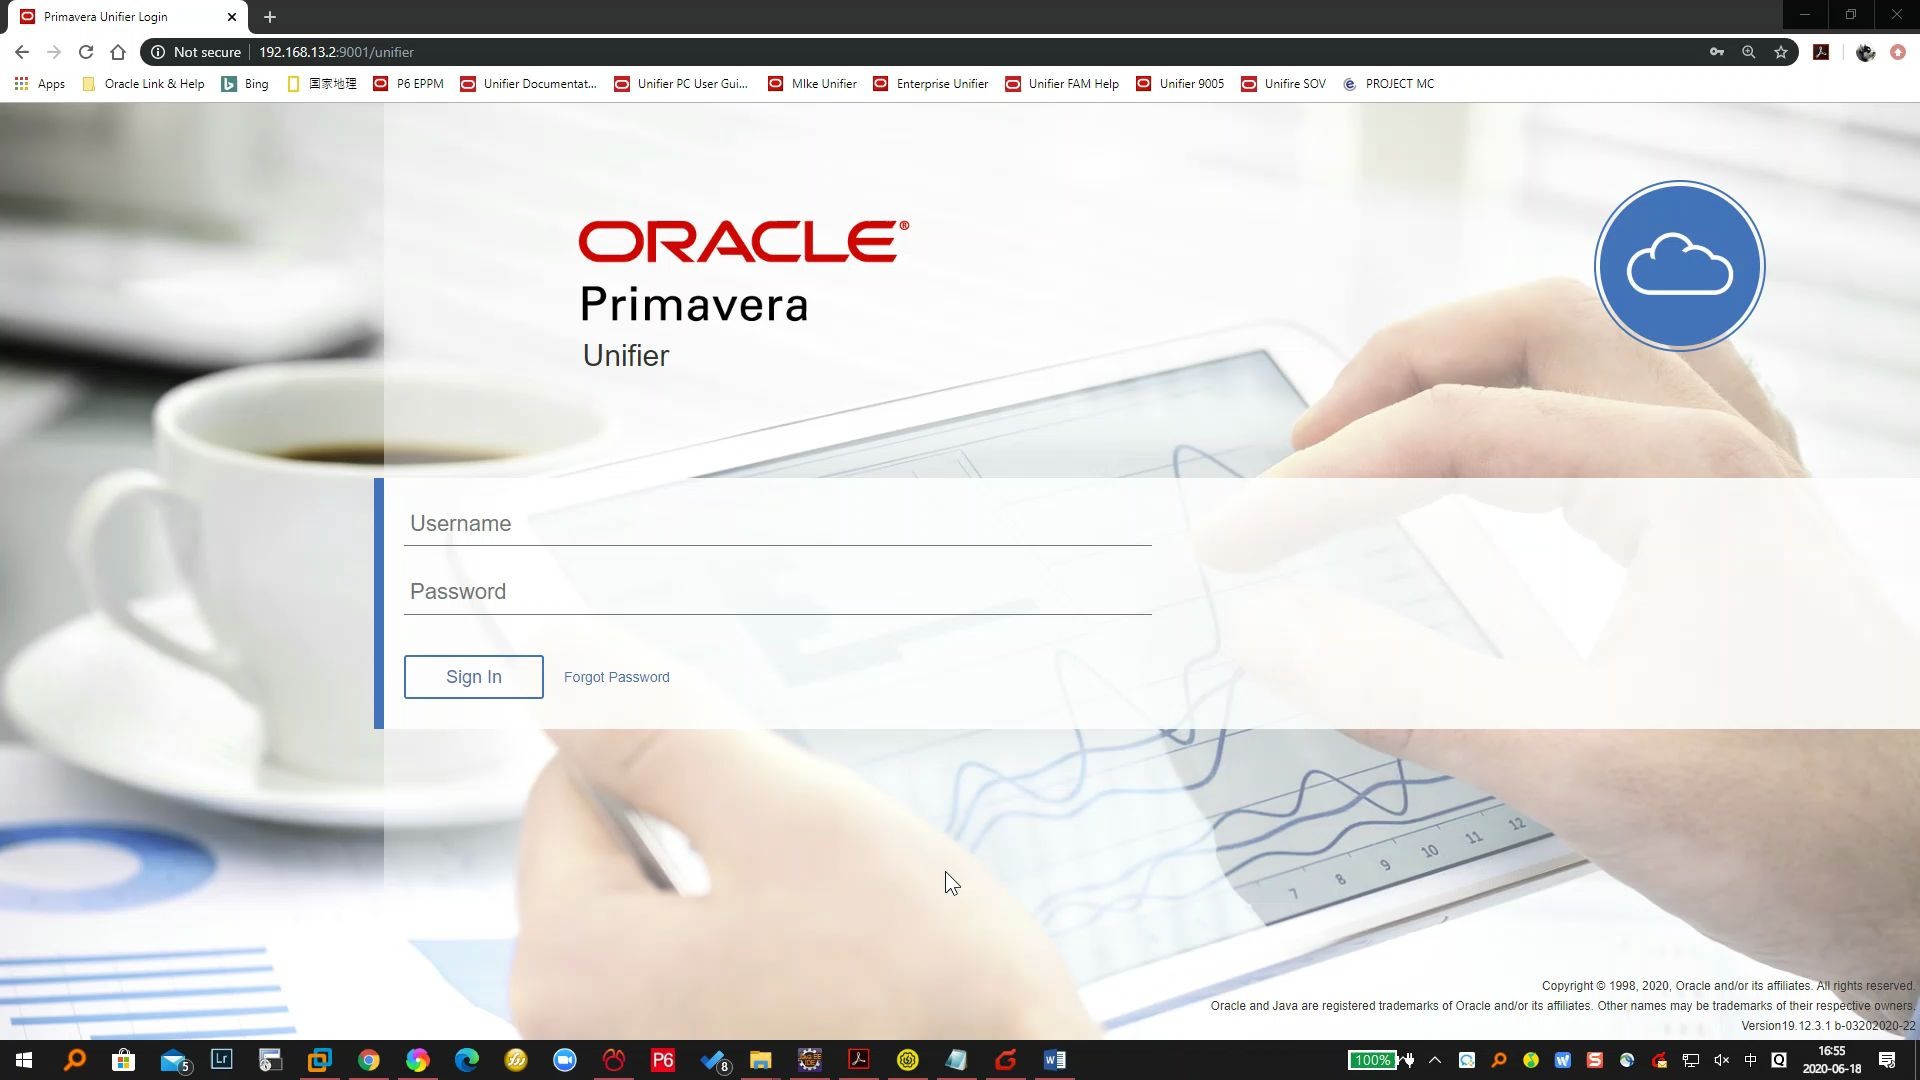This screenshot has height=1080, width=1920.
Task: Open the browser profile avatar icon
Action: point(1865,52)
